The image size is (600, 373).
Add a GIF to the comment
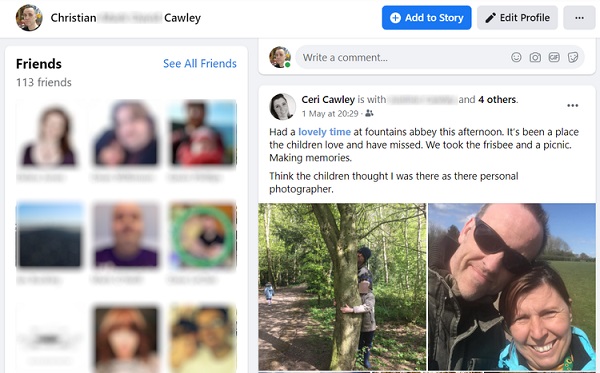[554, 57]
